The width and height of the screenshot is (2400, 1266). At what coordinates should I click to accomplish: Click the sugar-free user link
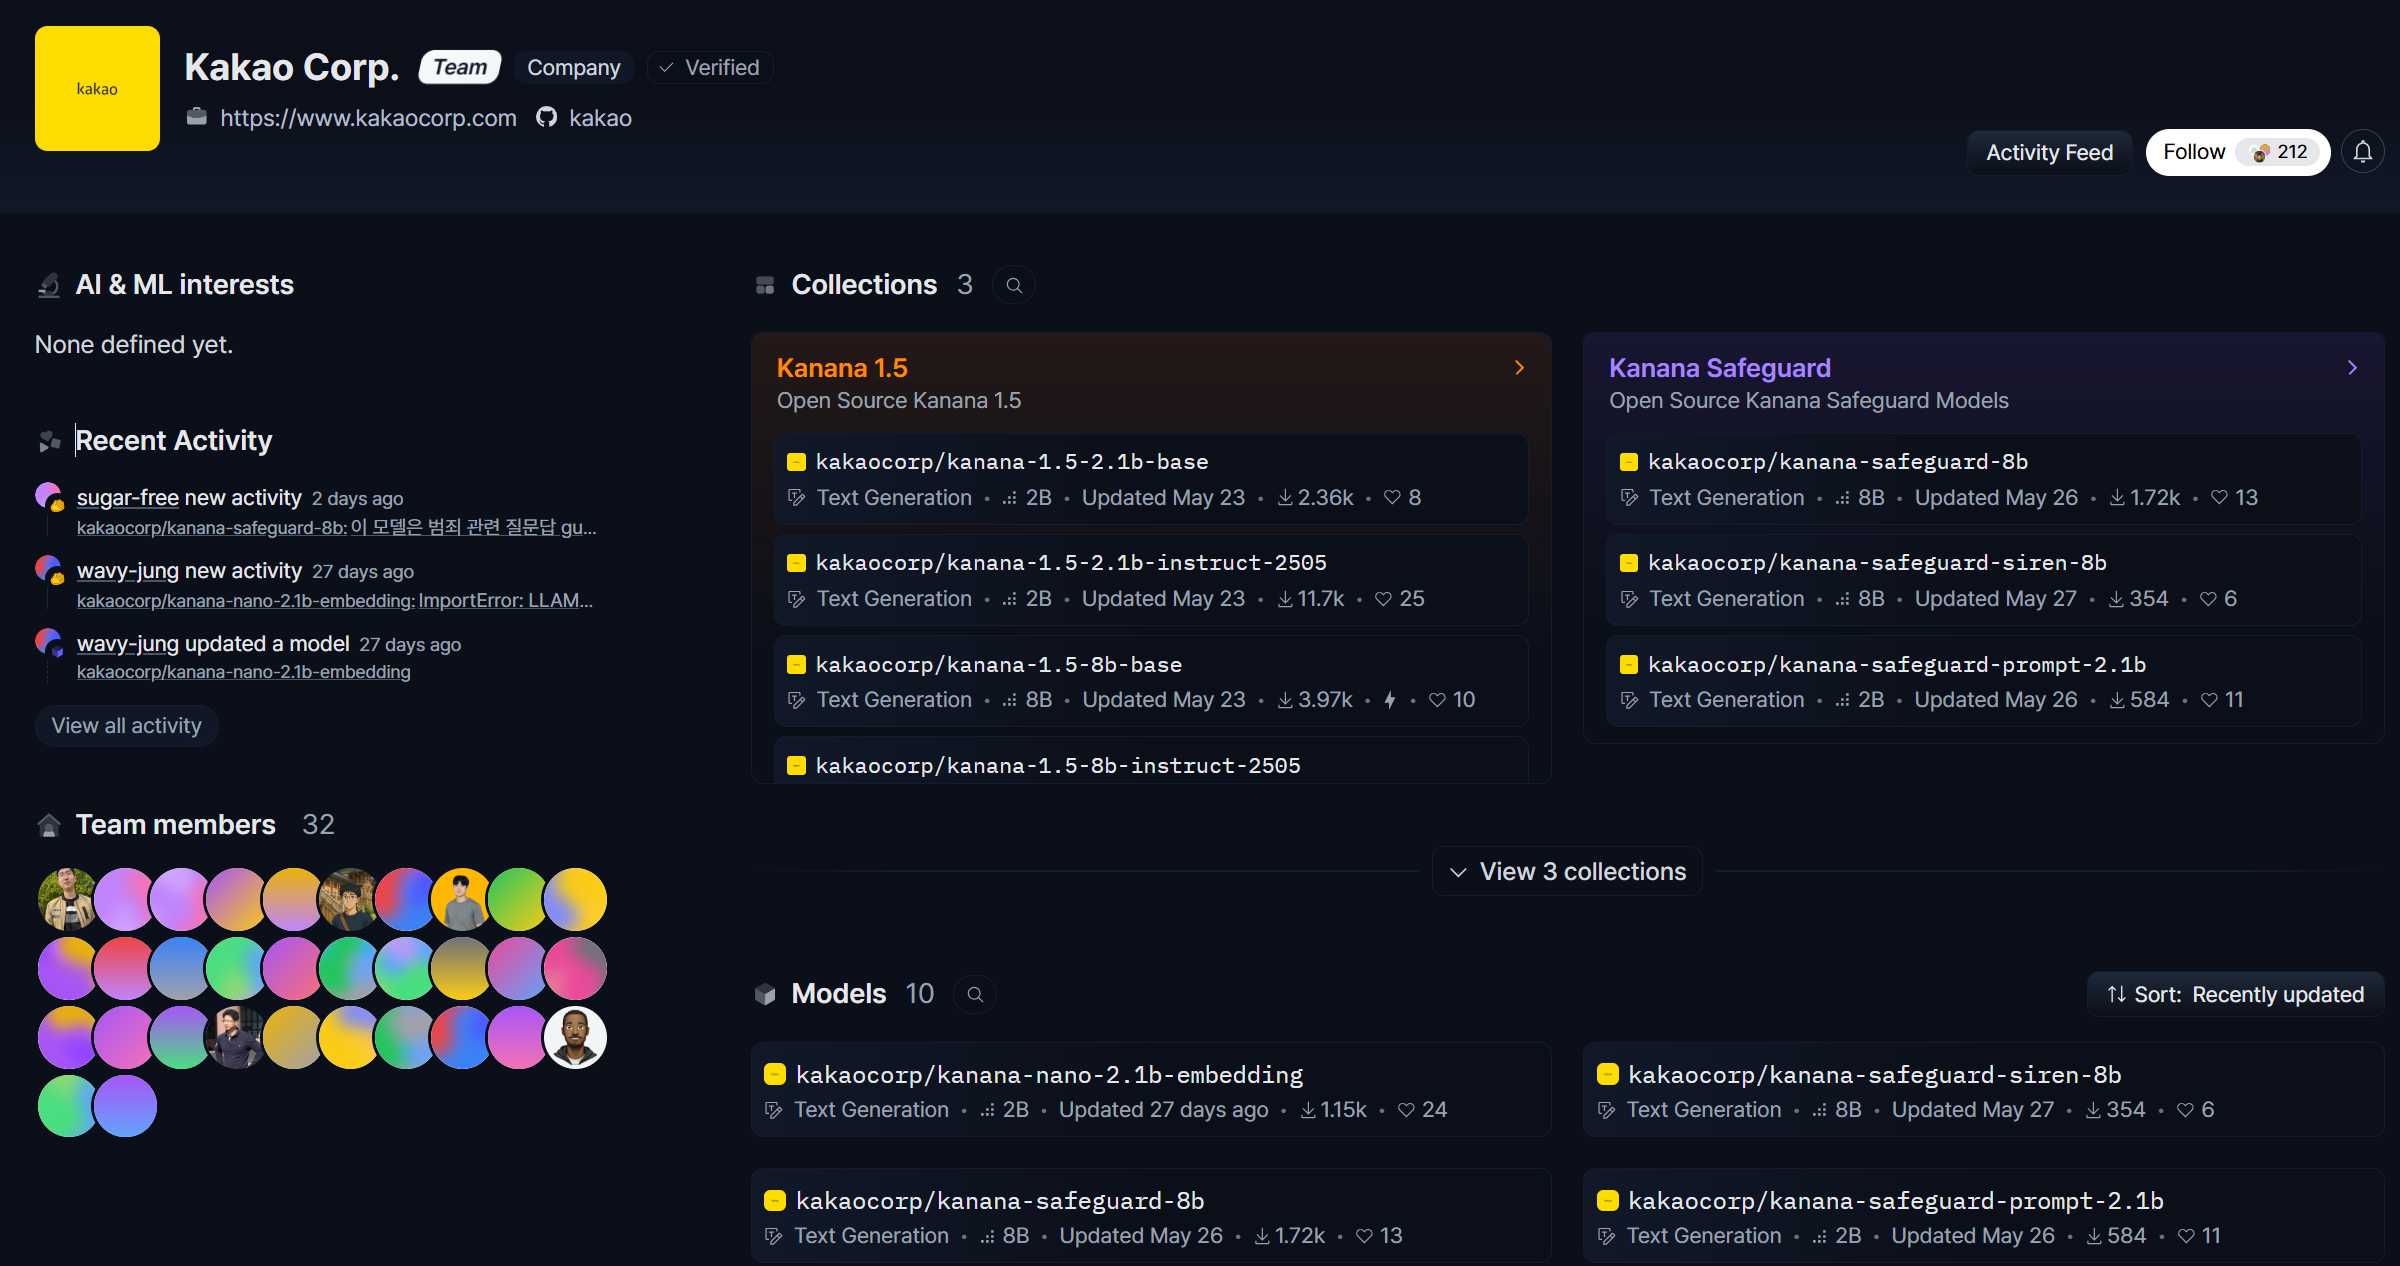pos(127,498)
